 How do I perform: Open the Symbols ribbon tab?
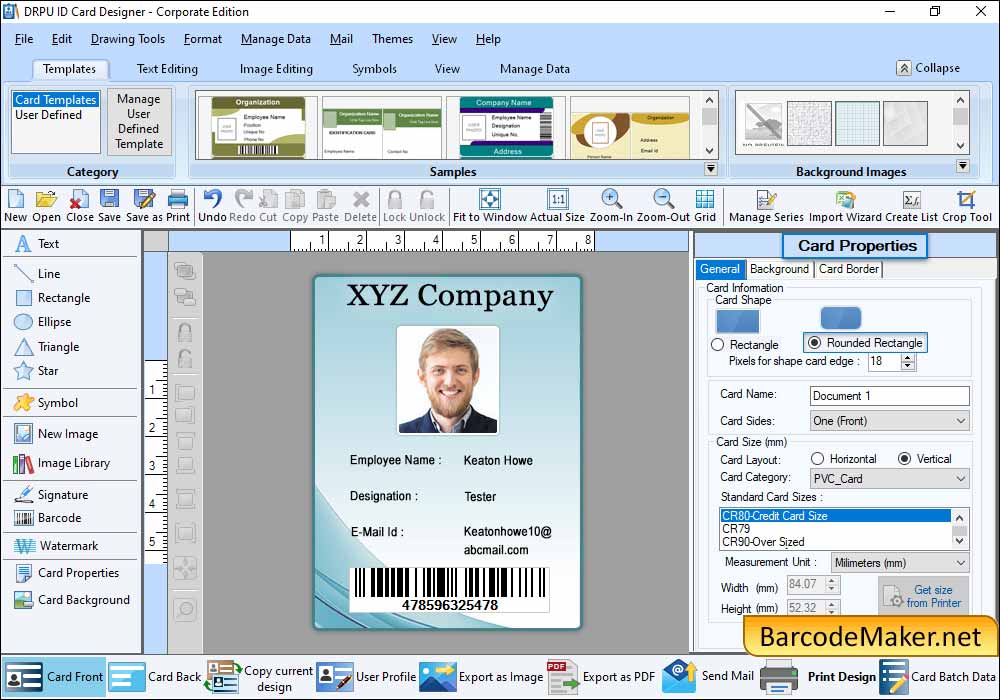(x=374, y=69)
